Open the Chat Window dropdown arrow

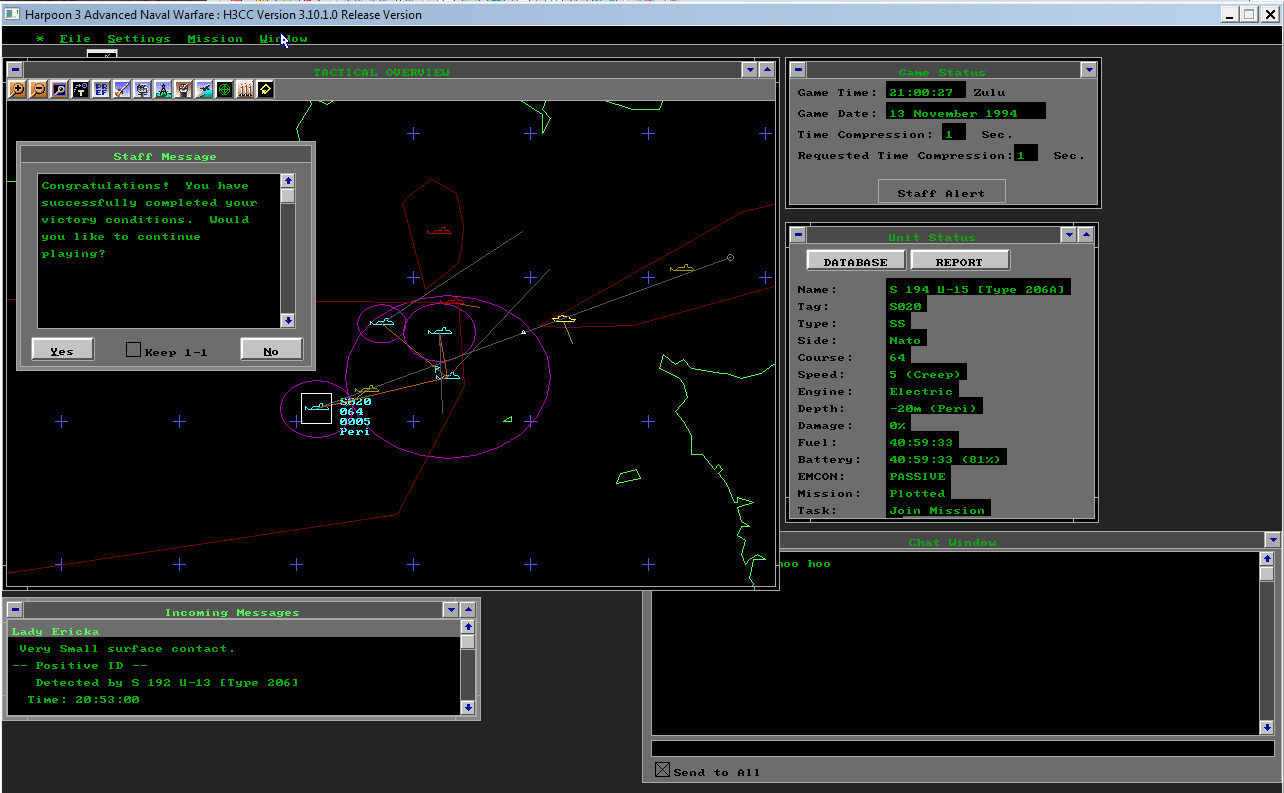(x=1272, y=540)
